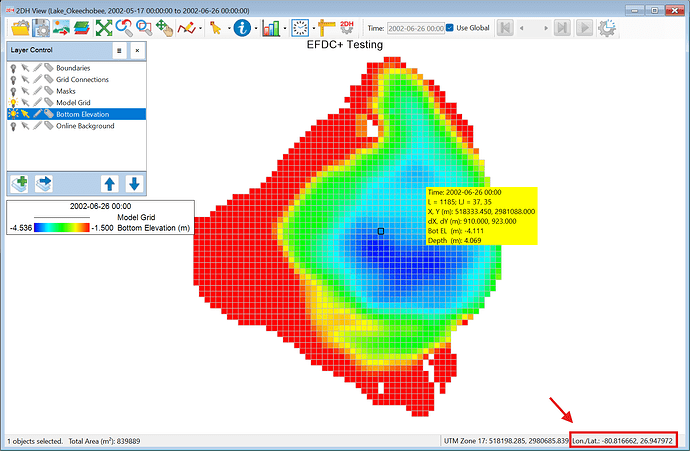Select the polyline drawing pencil tool
Viewport: 690px width, 451px height.
coord(186,28)
